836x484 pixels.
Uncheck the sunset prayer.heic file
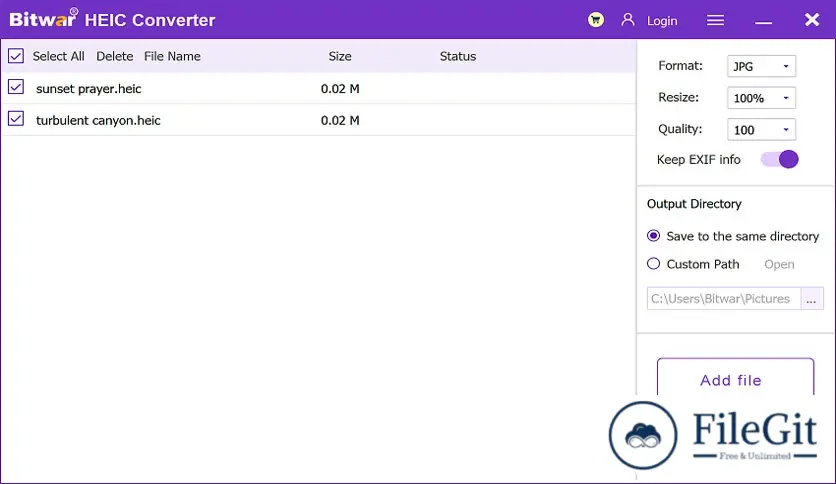click(x=16, y=88)
